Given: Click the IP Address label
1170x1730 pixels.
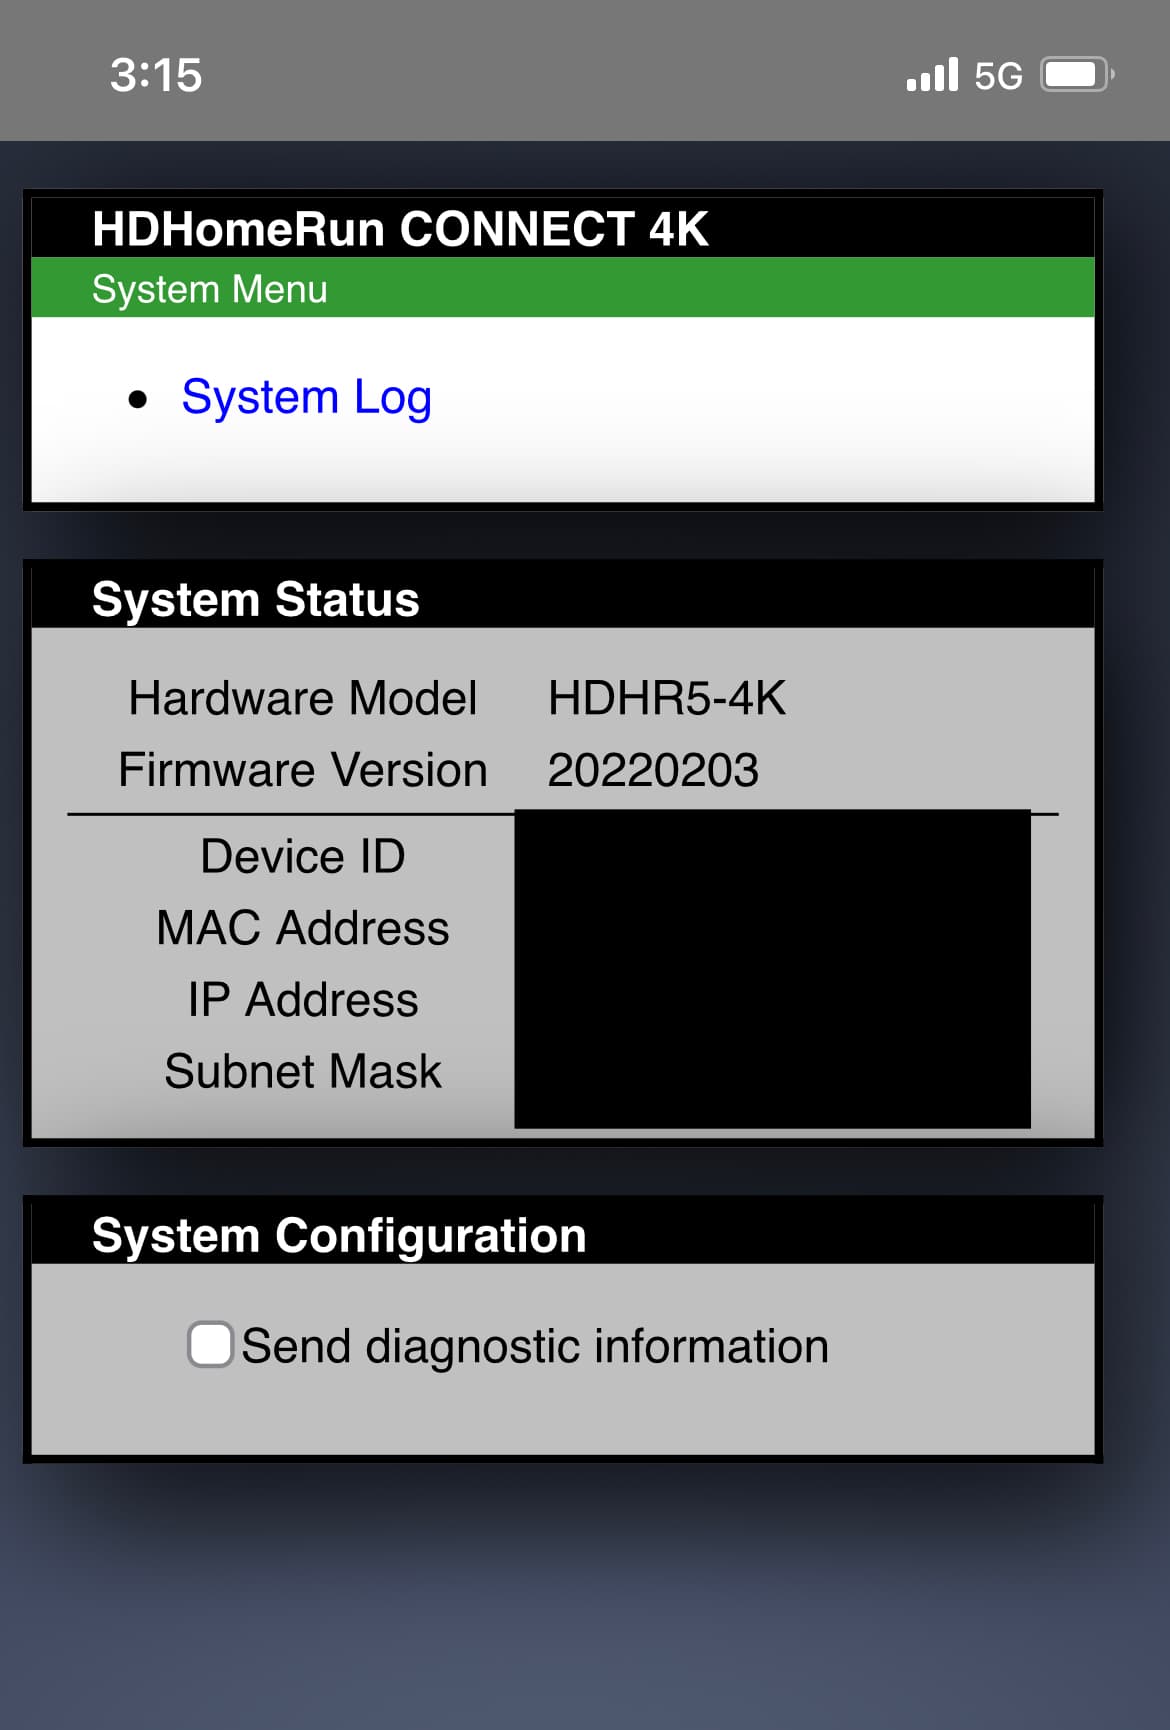Looking at the screenshot, I should click(x=303, y=1000).
